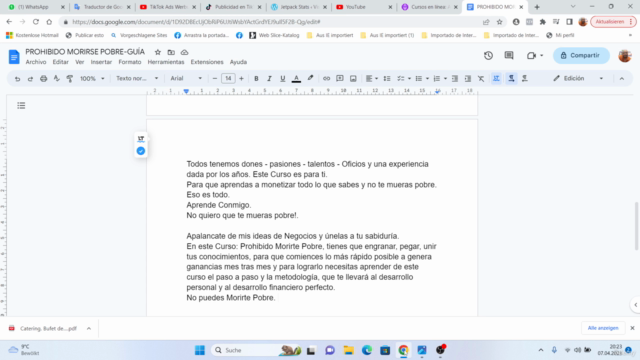Open the Edición mode dropdown

(578, 78)
